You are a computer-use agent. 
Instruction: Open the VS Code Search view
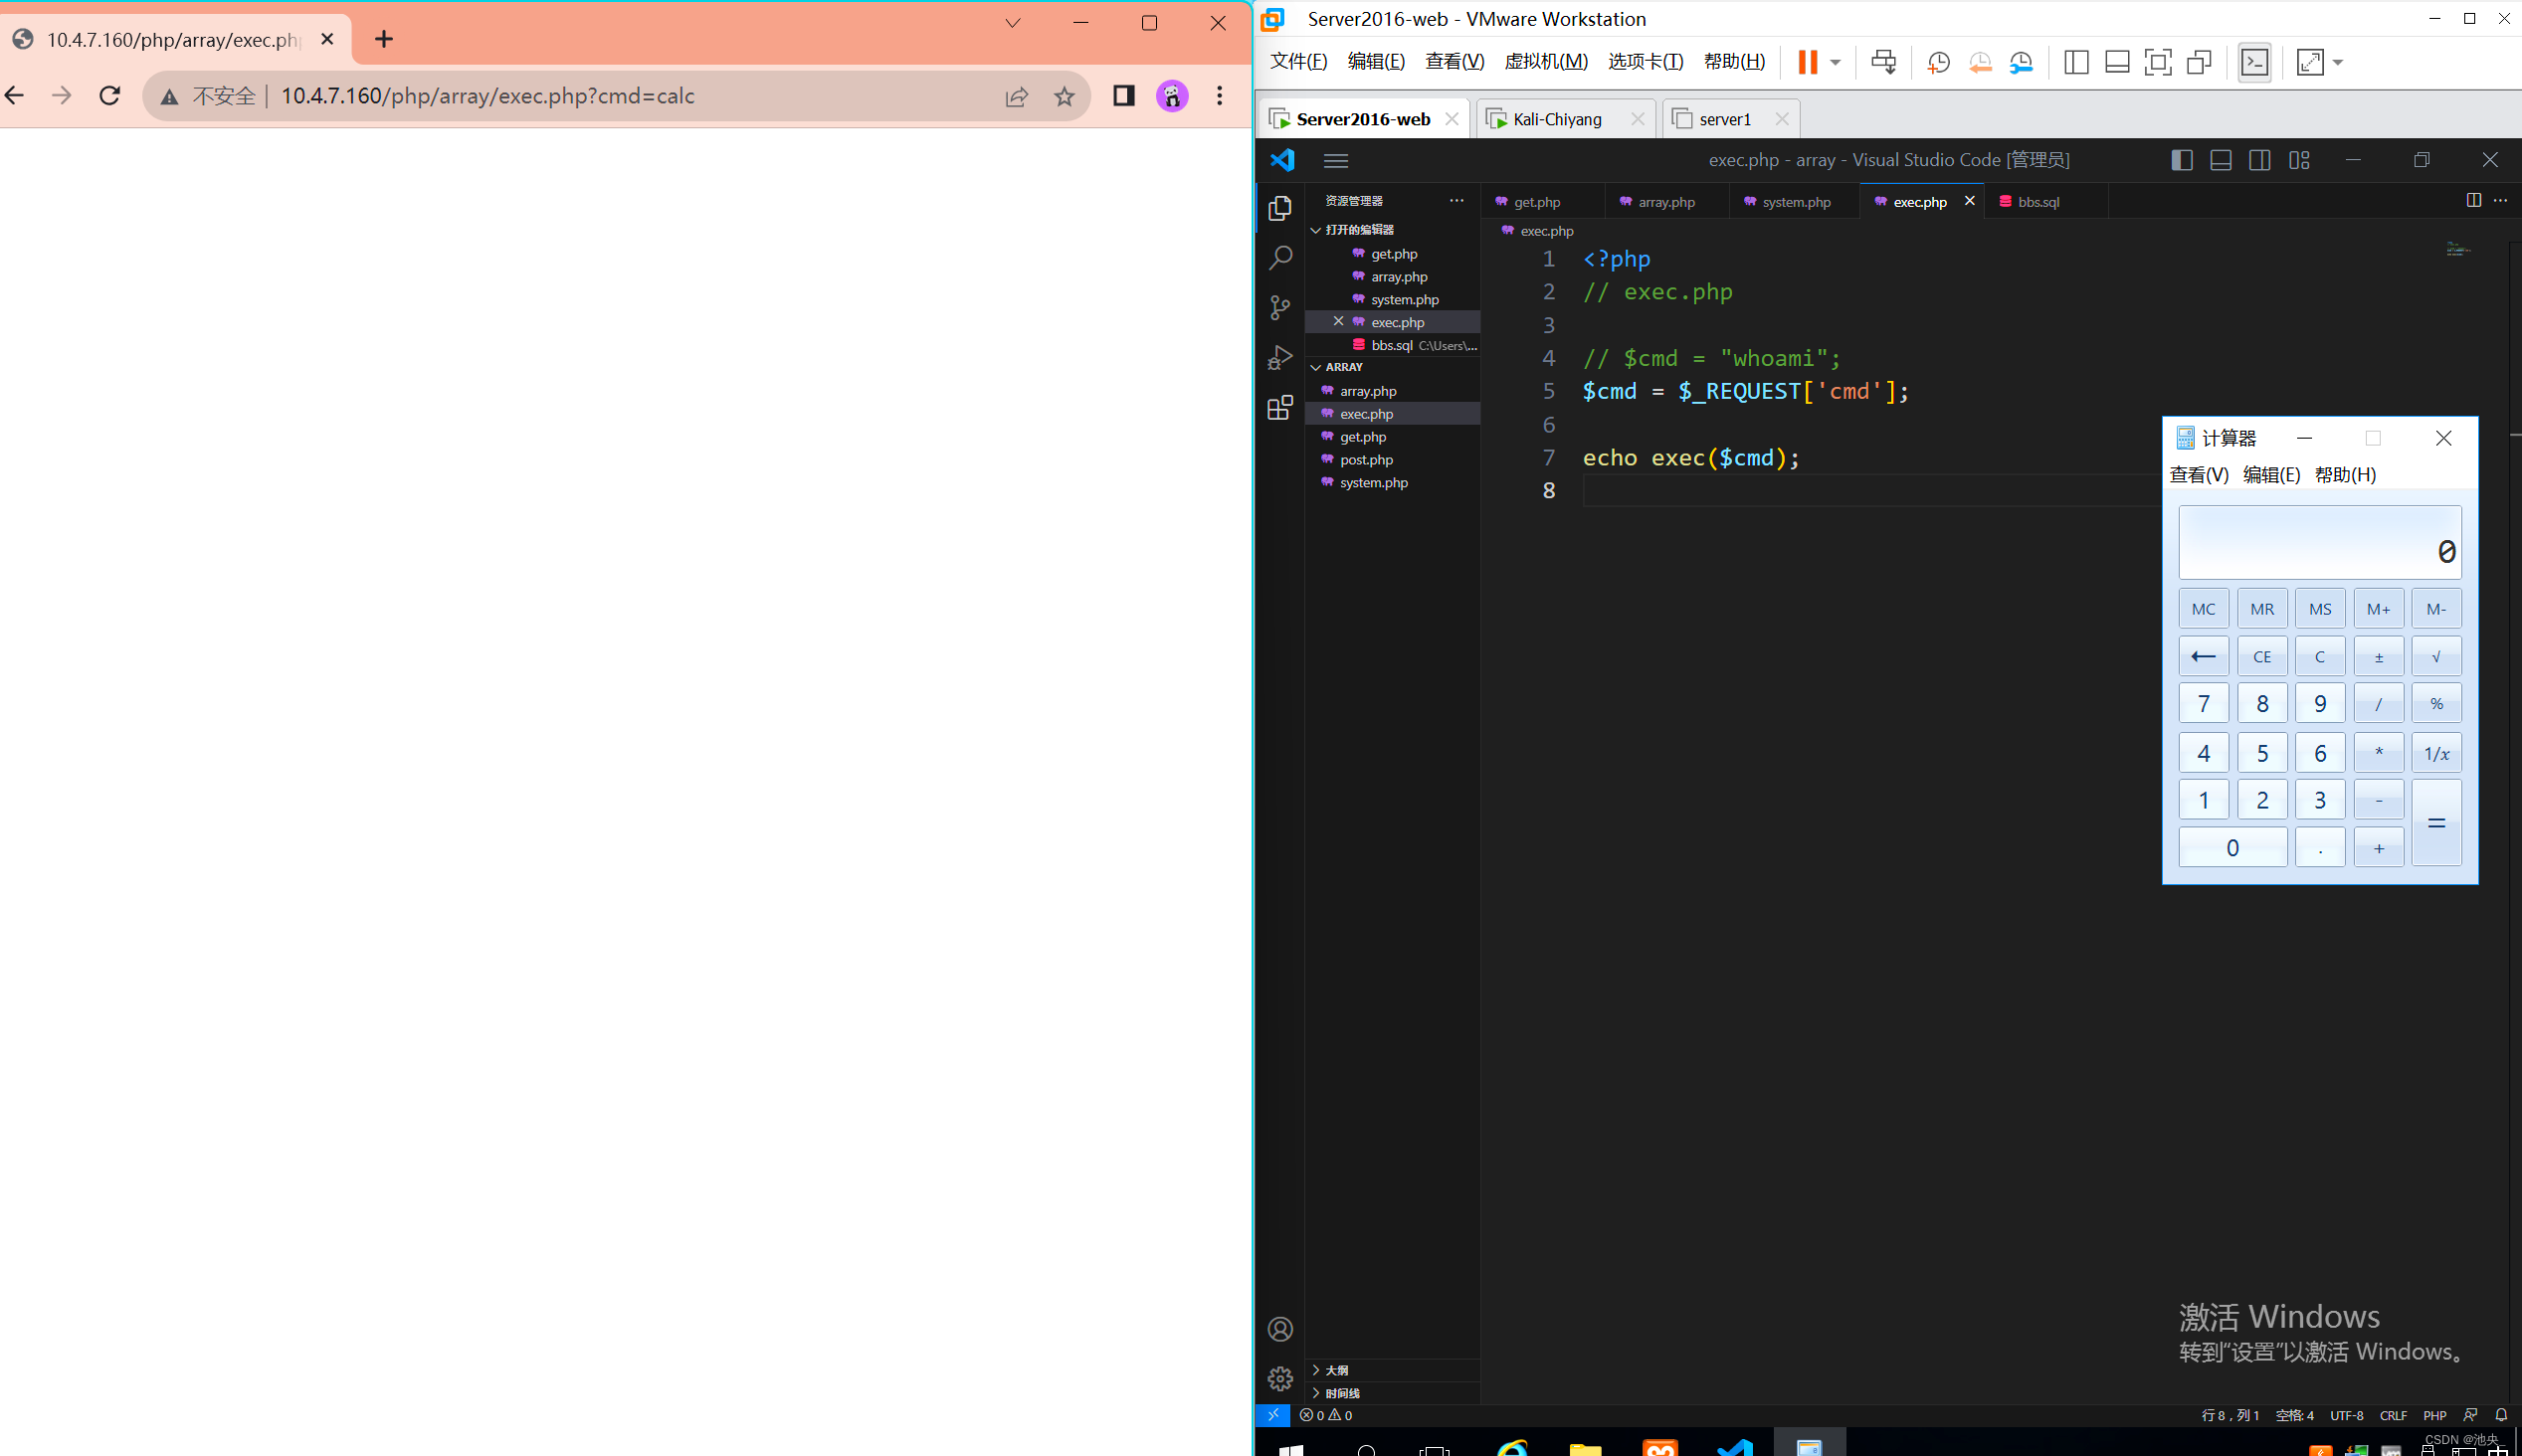point(1280,258)
